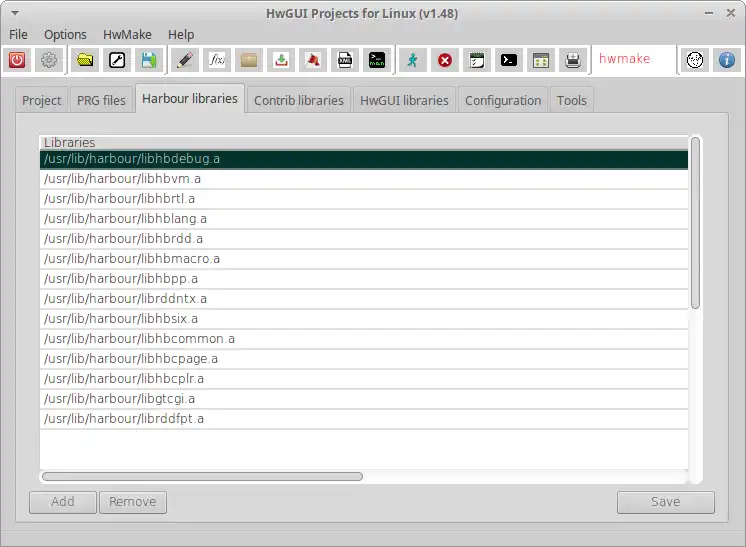Image resolution: width=746 pixels, height=547 pixels.
Task: Click the hwmake text field
Action: pyautogui.click(x=634, y=59)
